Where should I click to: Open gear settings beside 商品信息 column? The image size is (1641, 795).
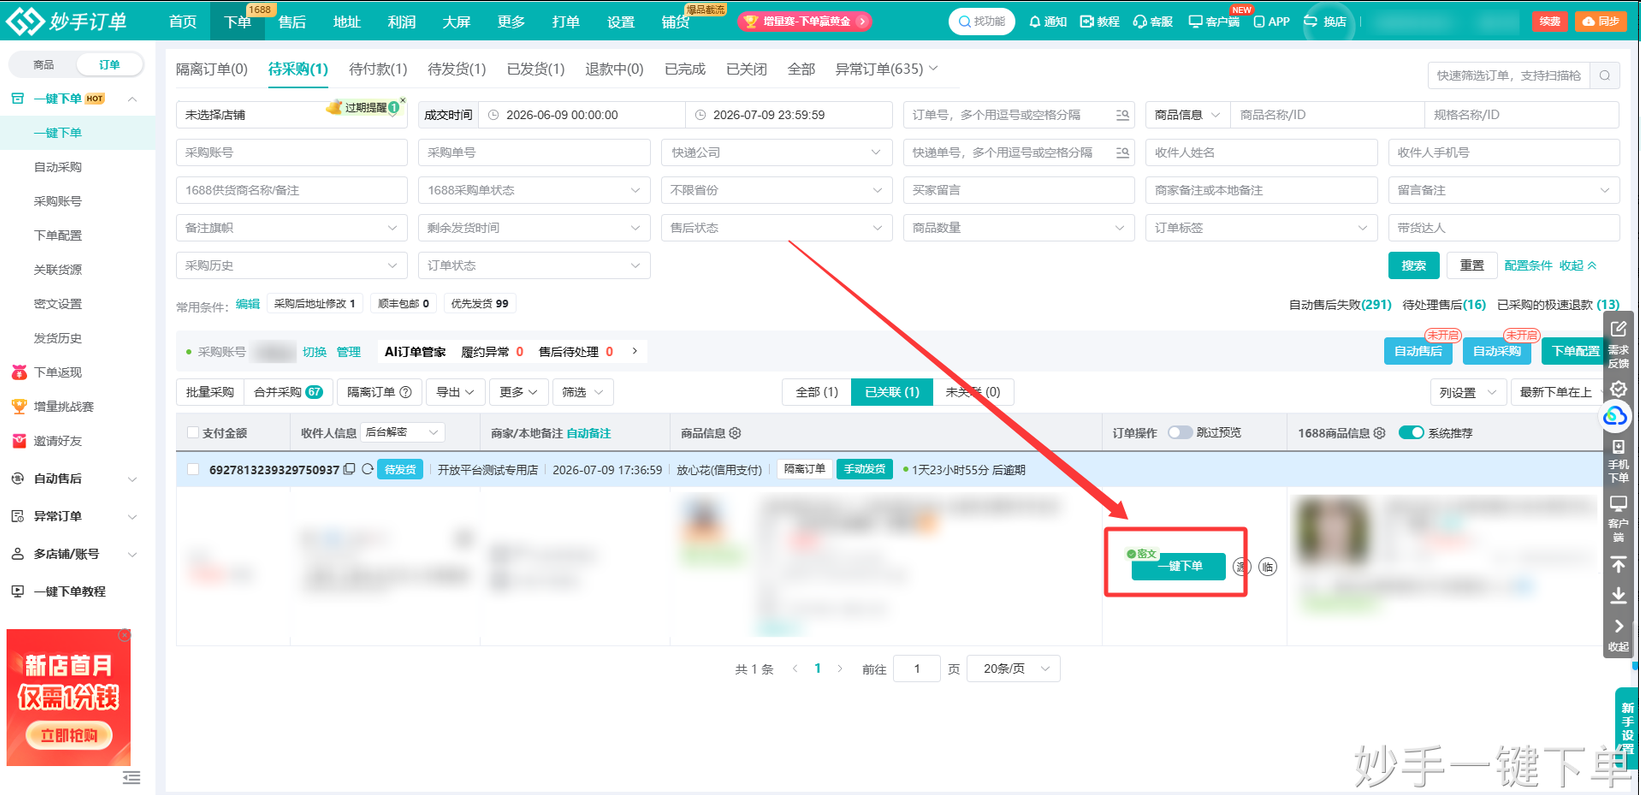pos(735,433)
